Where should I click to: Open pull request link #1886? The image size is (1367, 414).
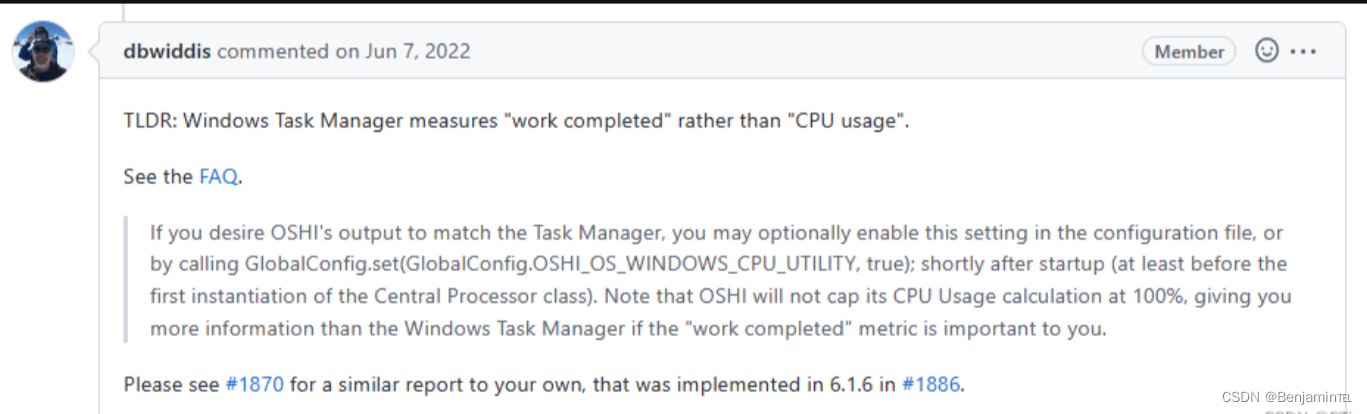[931, 384]
